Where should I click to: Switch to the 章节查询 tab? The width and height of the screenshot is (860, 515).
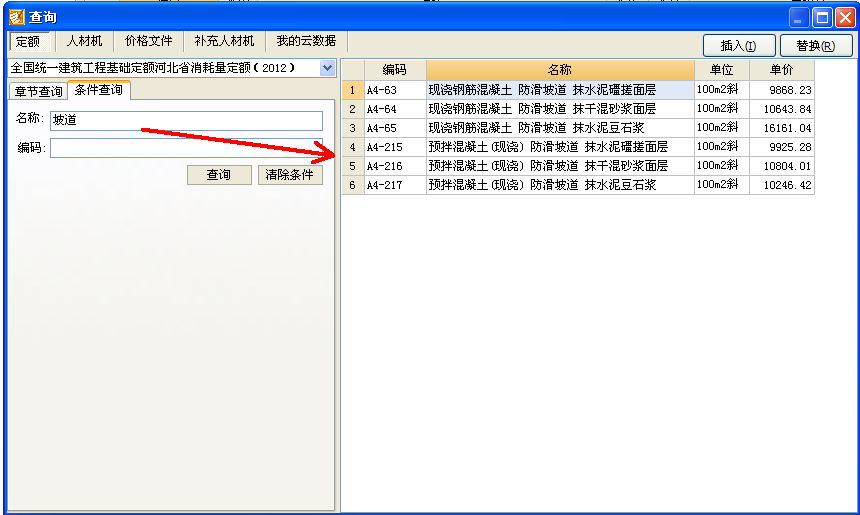38,91
